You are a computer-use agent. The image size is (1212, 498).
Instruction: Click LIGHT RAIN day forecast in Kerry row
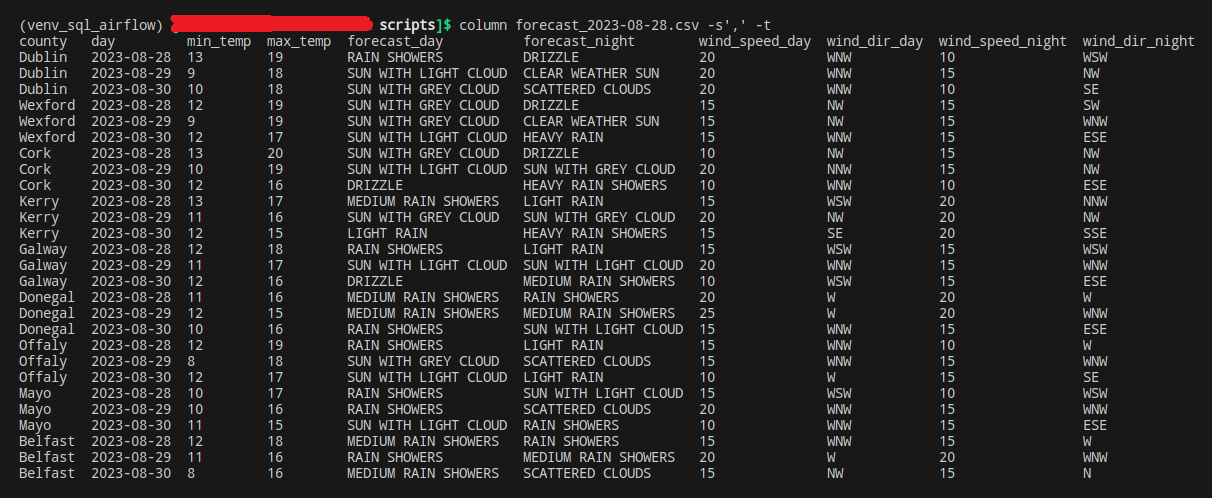pos(386,233)
